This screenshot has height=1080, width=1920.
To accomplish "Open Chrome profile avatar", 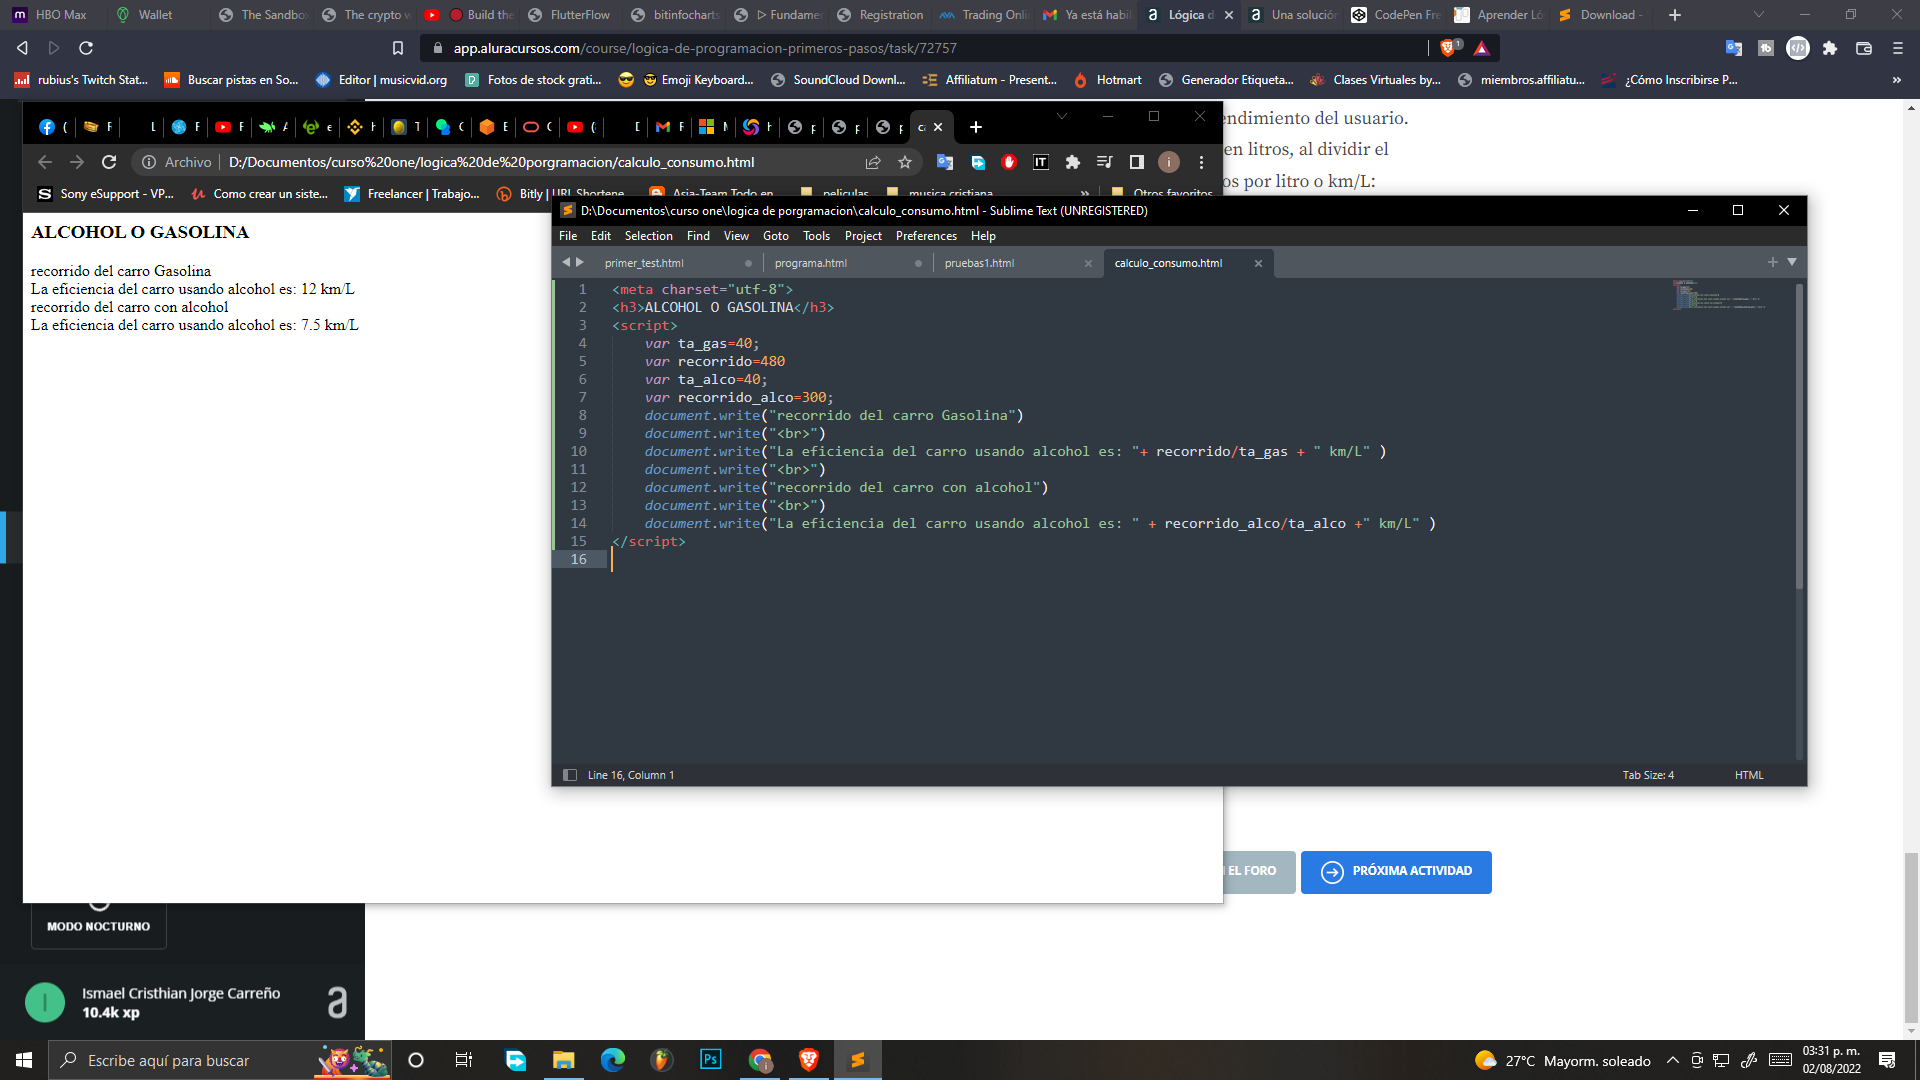I will (x=1168, y=162).
